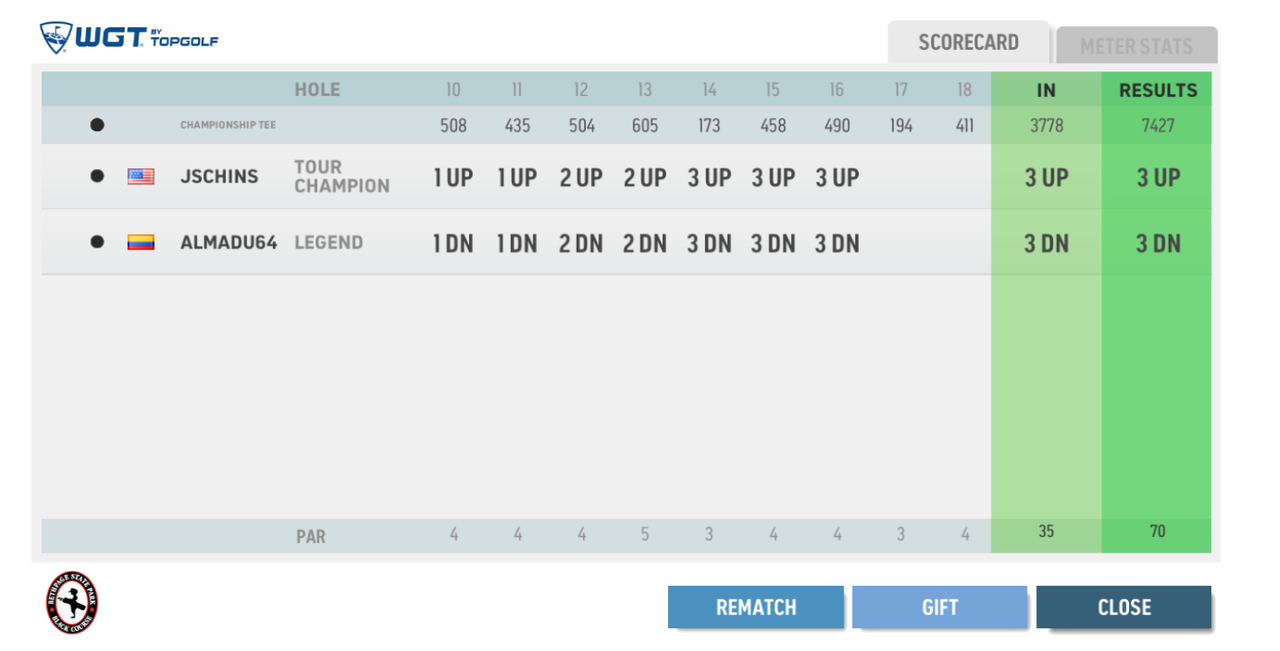The width and height of the screenshot is (1280, 651).
Task: Click hole number 14 header
Action: [x=709, y=90]
